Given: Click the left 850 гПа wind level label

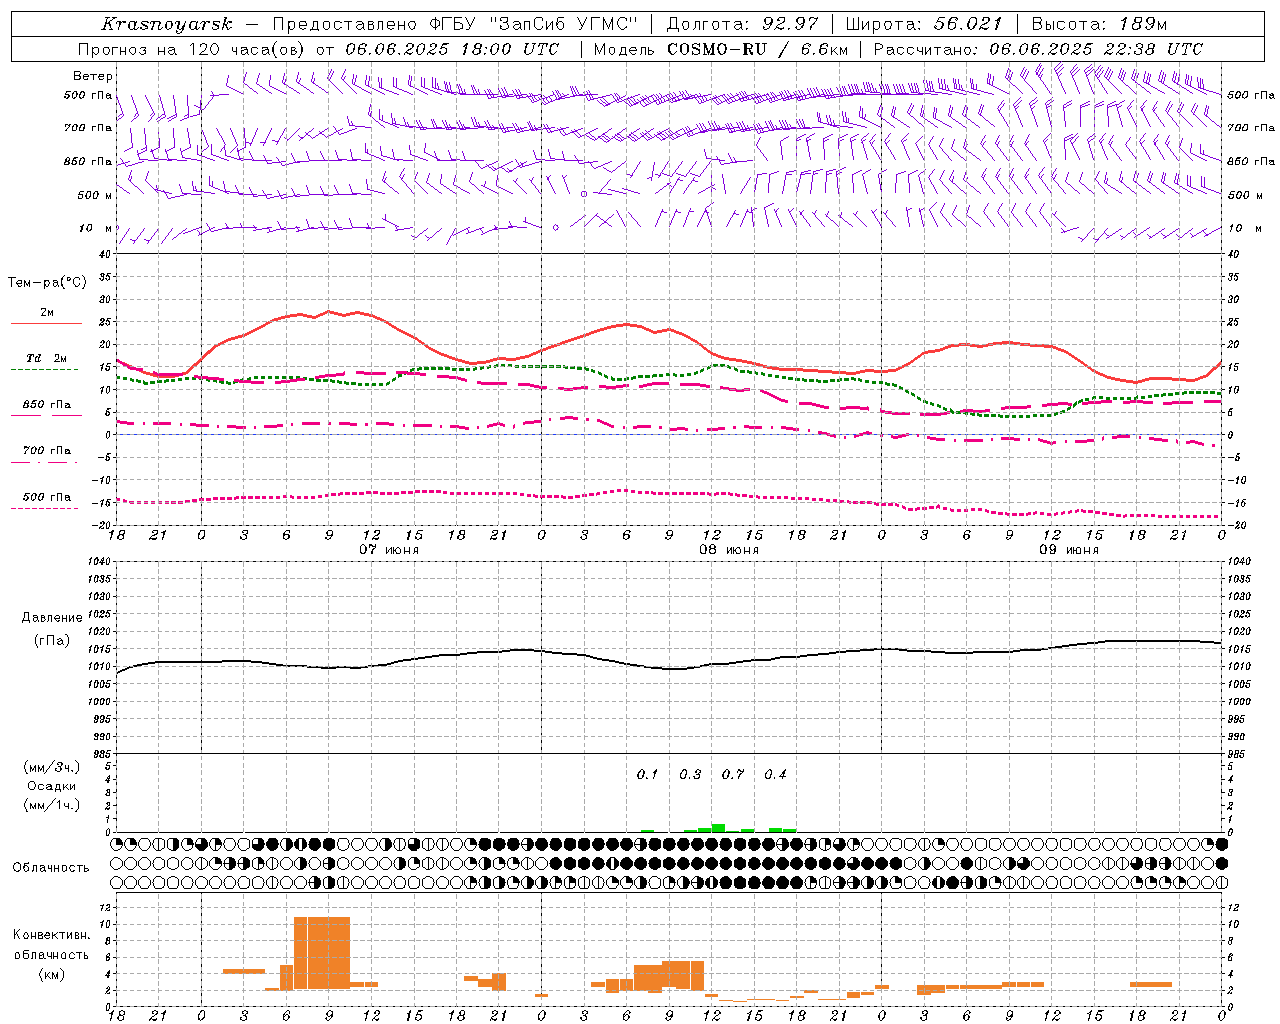Looking at the screenshot, I should [88, 161].
